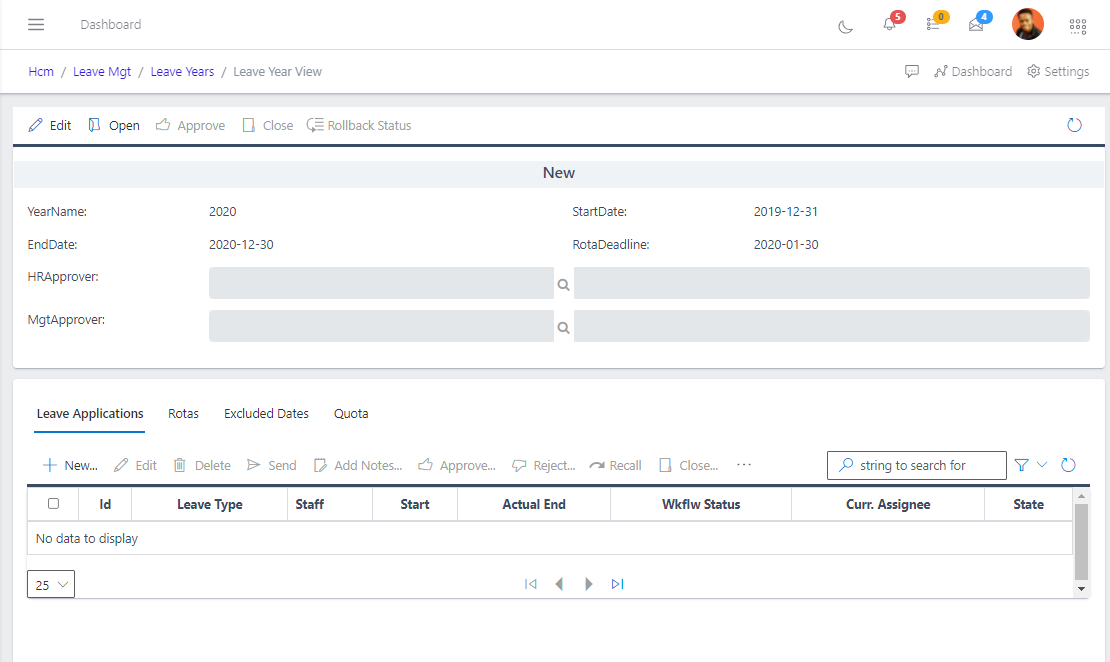The width and height of the screenshot is (1110, 662).
Task: Navigate to Leave Years via breadcrumb
Action: pyautogui.click(x=182, y=71)
